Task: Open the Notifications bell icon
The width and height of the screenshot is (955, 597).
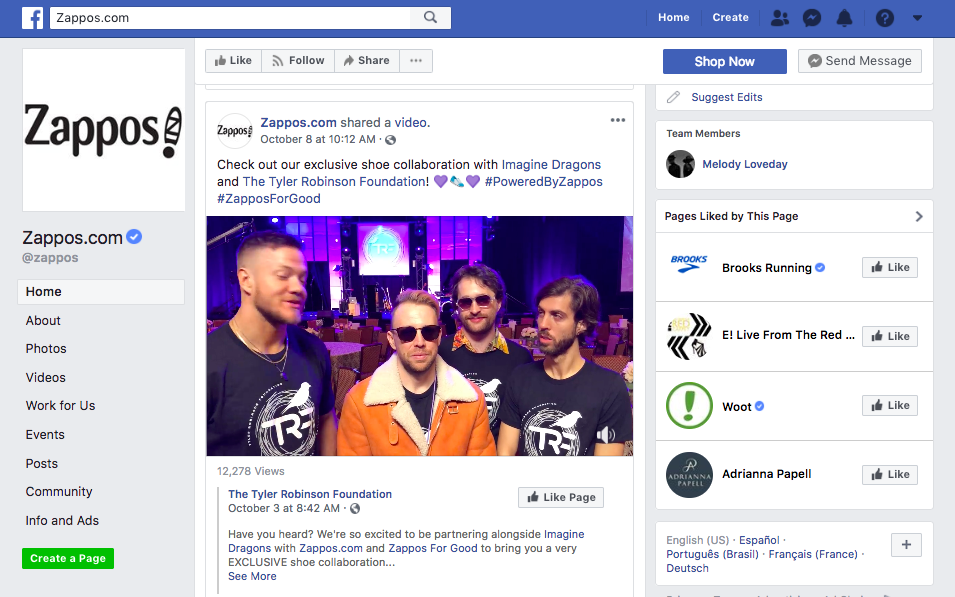Action: click(x=844, y=18)
